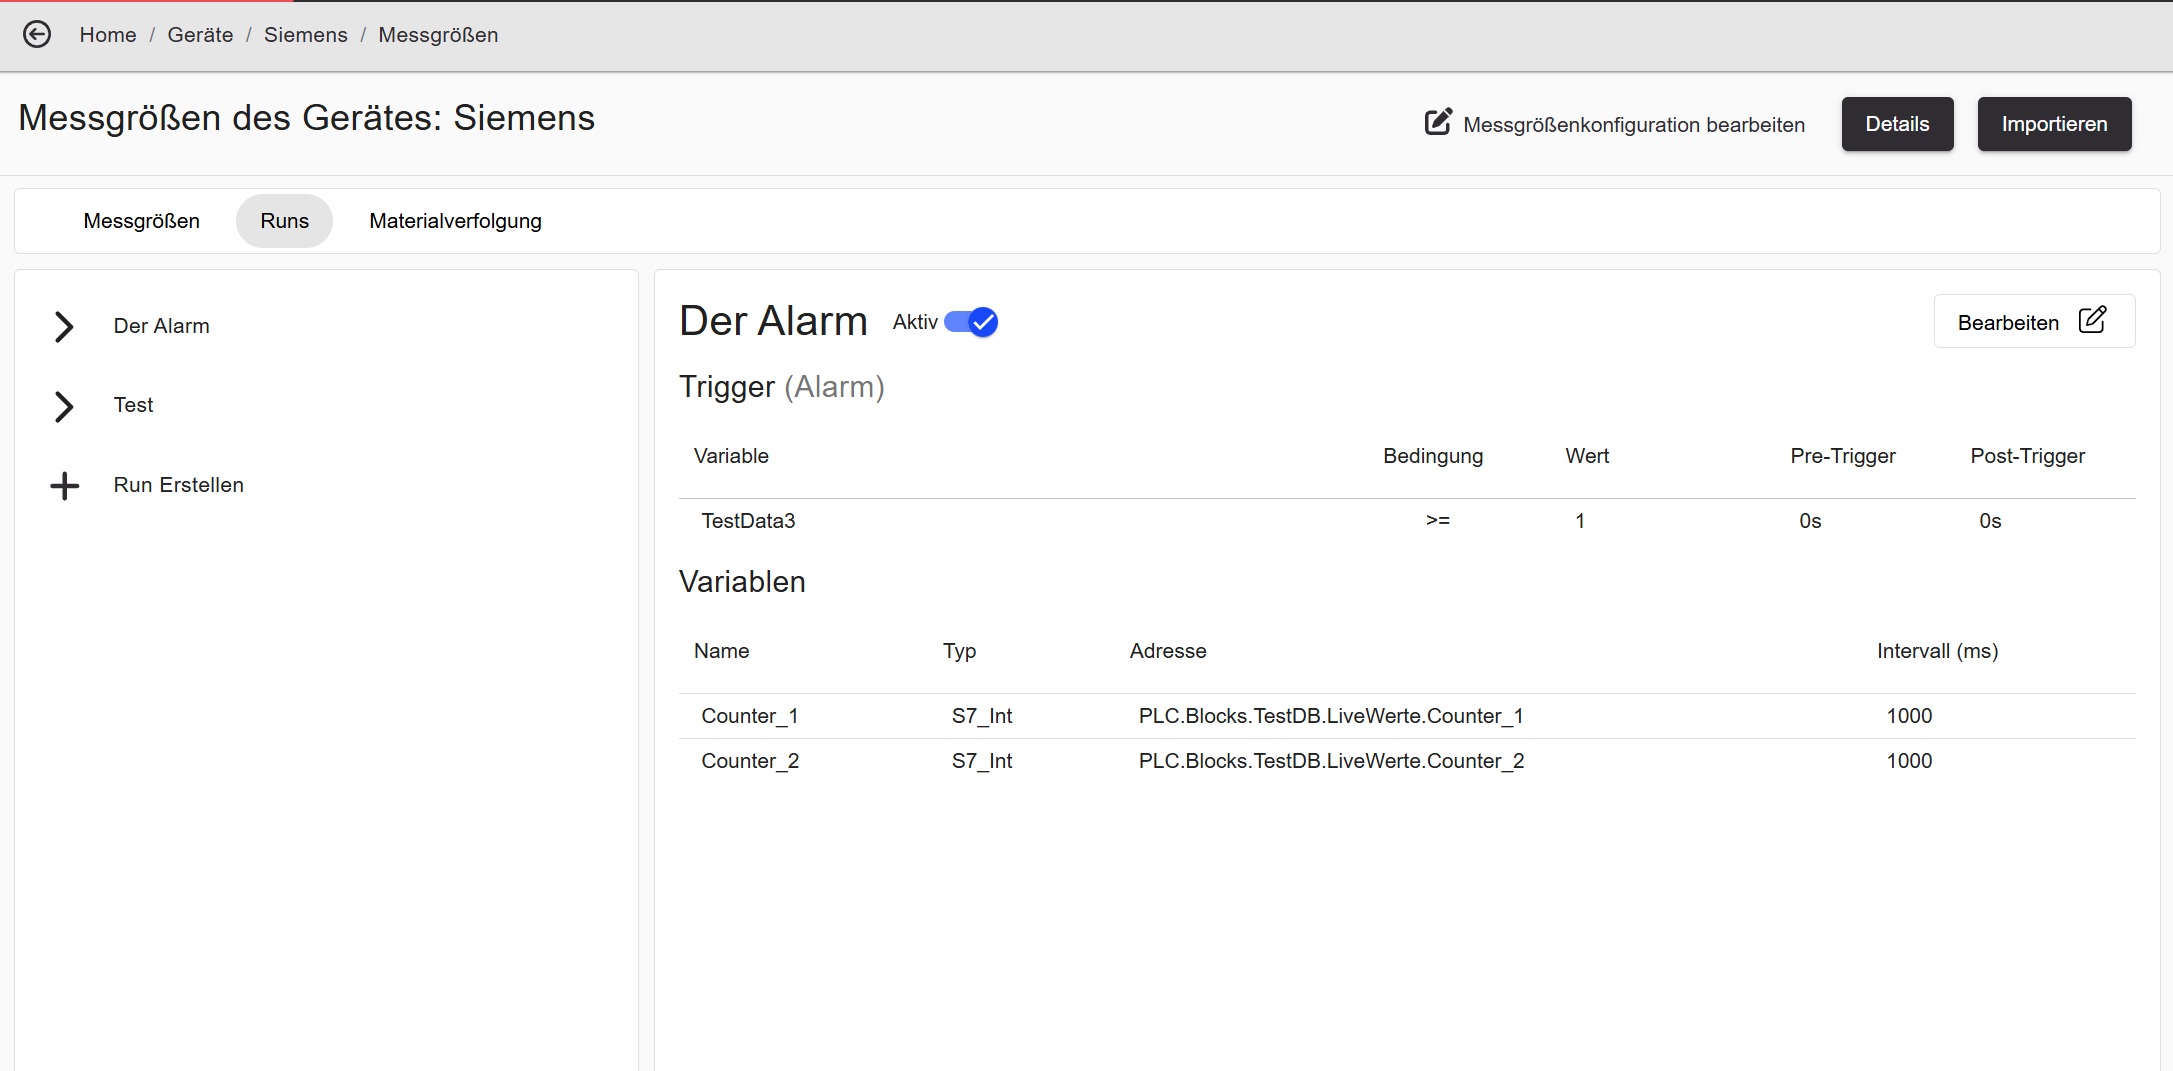The width and height of the screenshot is (2173, 1071).
Task: Click the TestData3 trigger variable
Action: [x=748, y=521]
